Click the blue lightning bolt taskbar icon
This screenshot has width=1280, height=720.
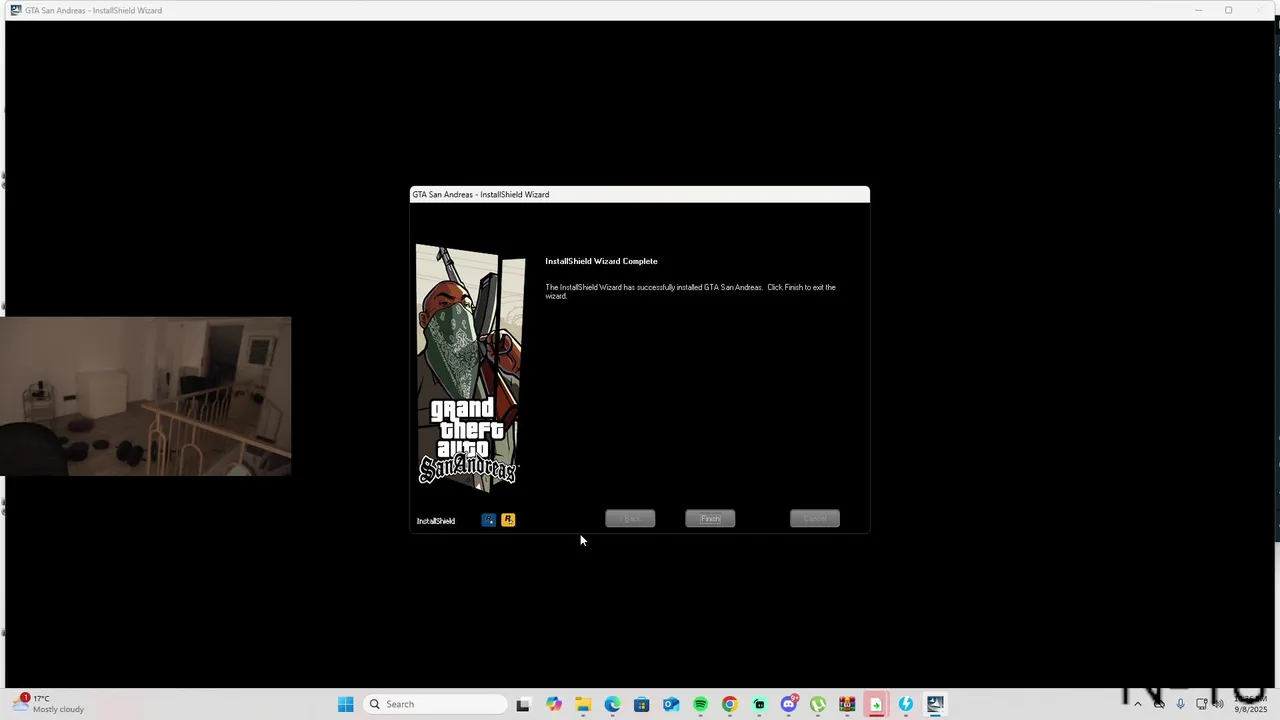coord(906,704)
